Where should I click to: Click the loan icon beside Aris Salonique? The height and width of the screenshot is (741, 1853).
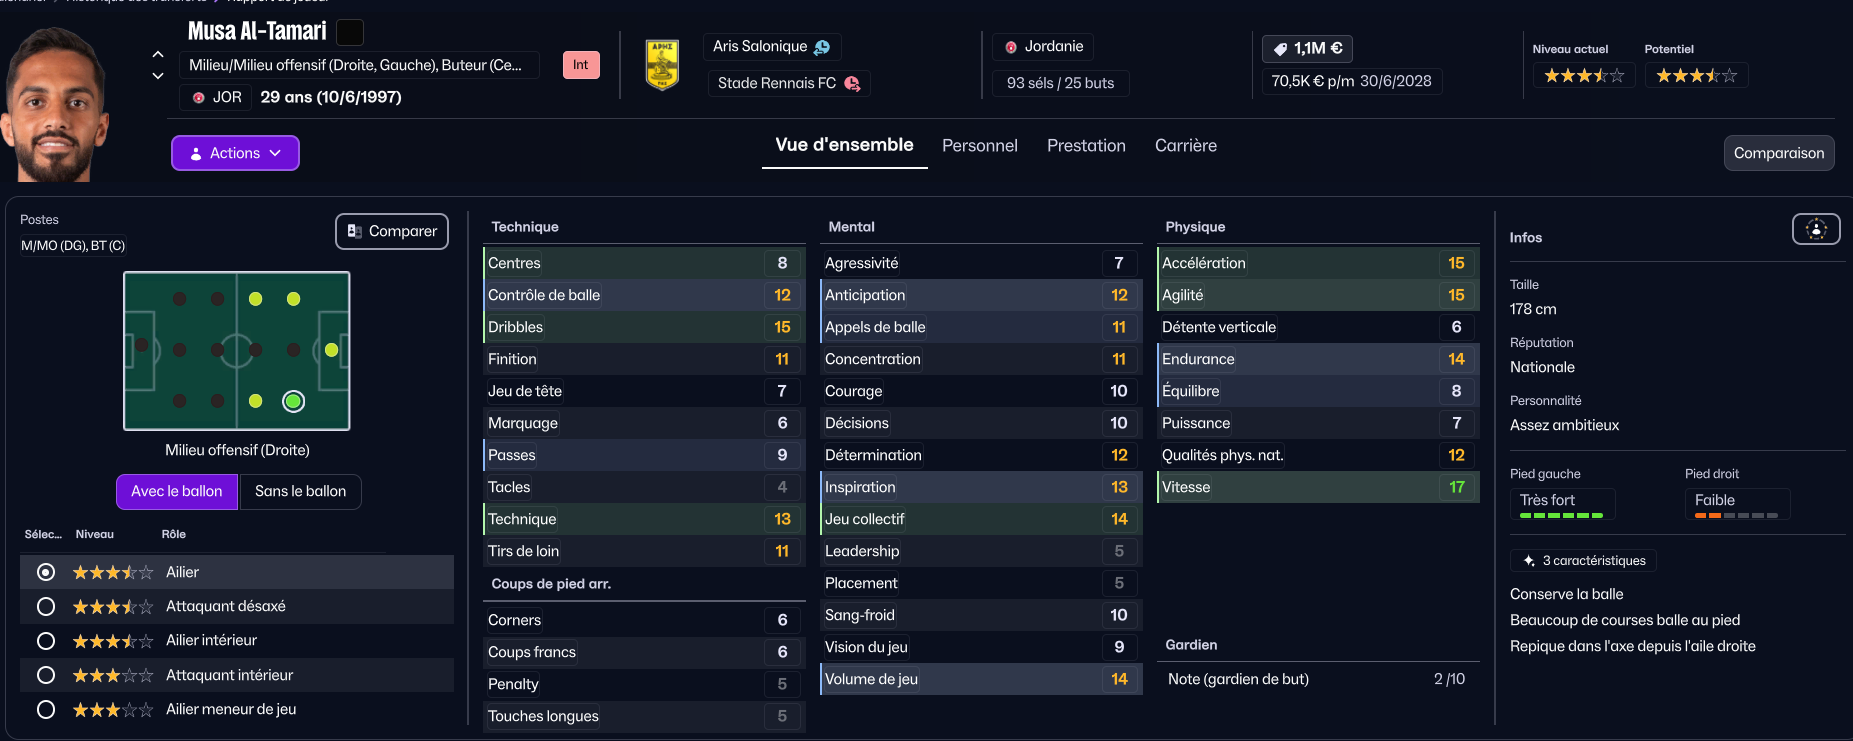click(x=822, y=47)
